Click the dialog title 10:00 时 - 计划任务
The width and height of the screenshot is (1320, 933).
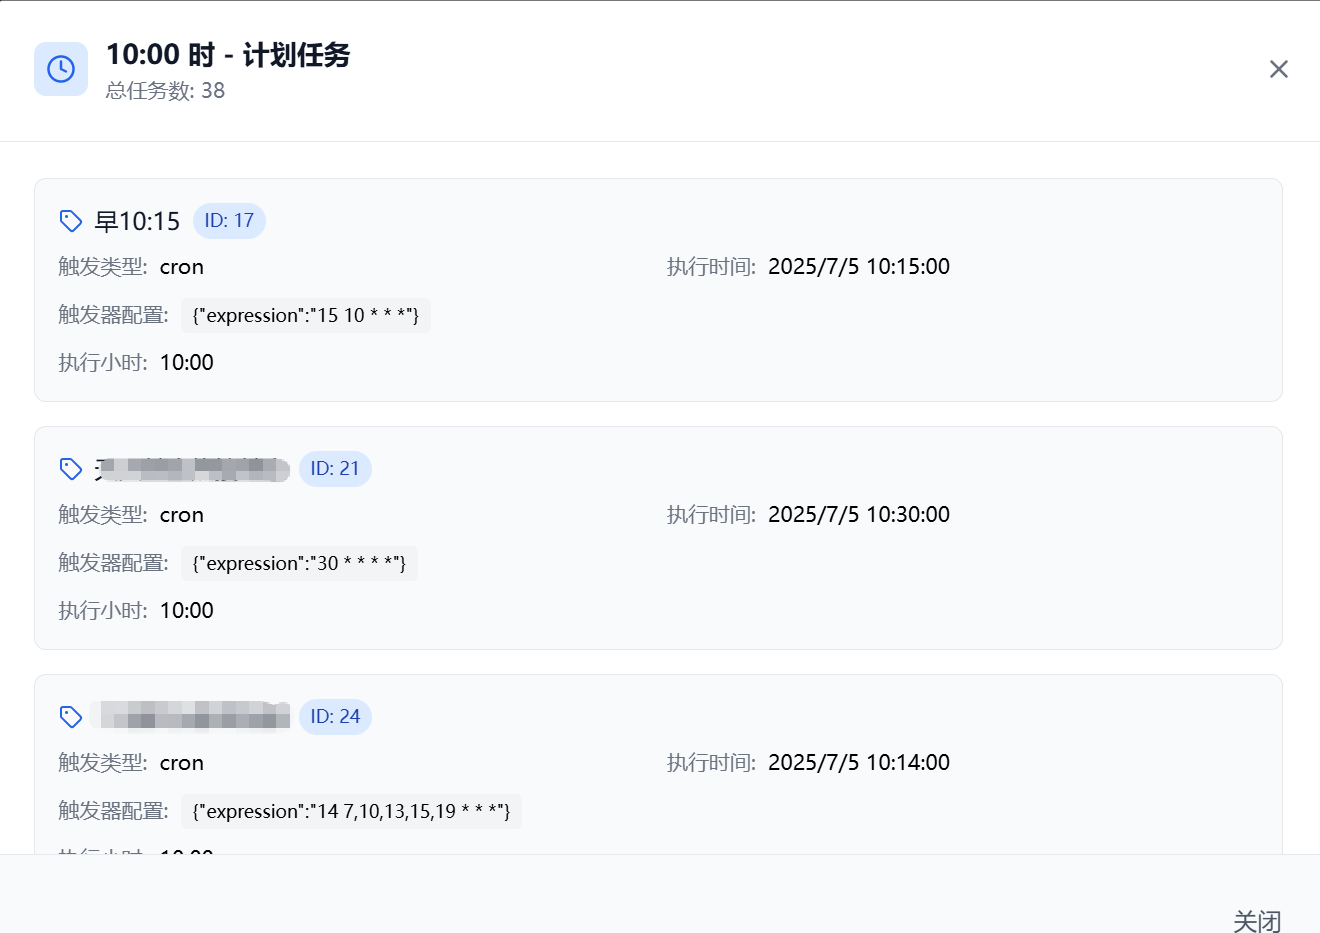[x=228, y=55]
